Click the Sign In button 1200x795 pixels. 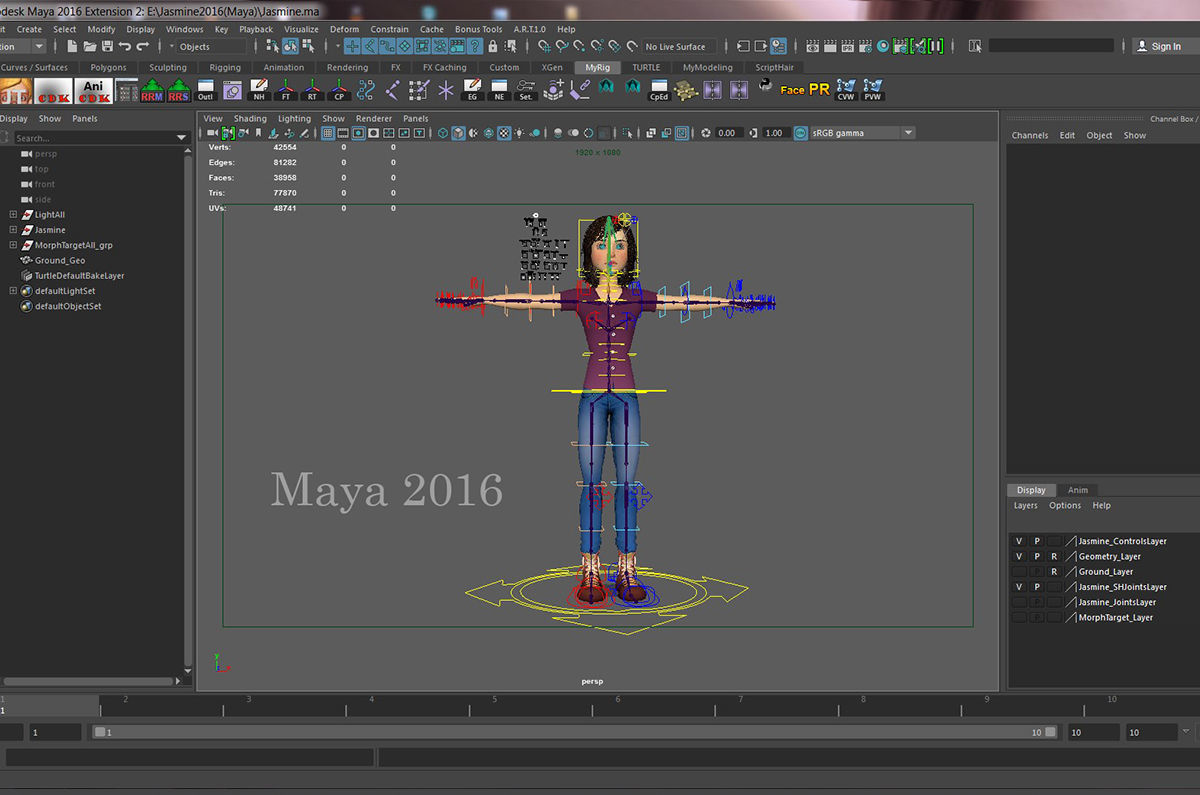1158,46
